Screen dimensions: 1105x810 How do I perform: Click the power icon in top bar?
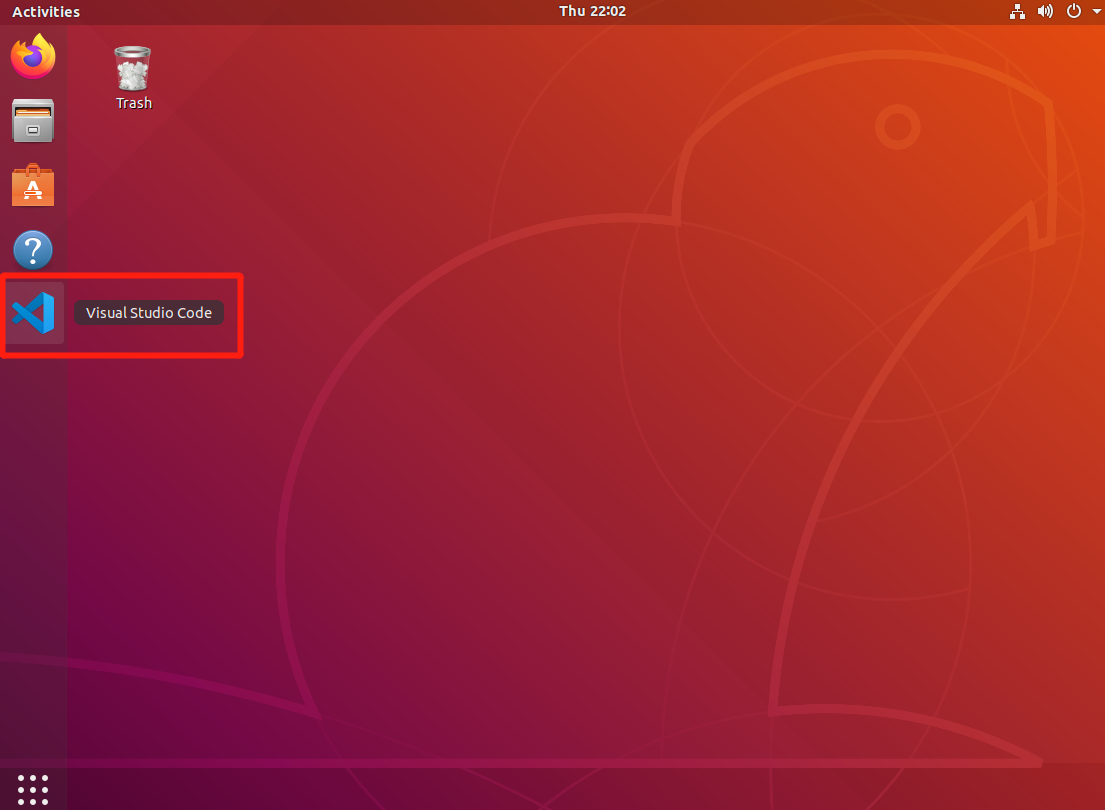tap(1073, 11)
